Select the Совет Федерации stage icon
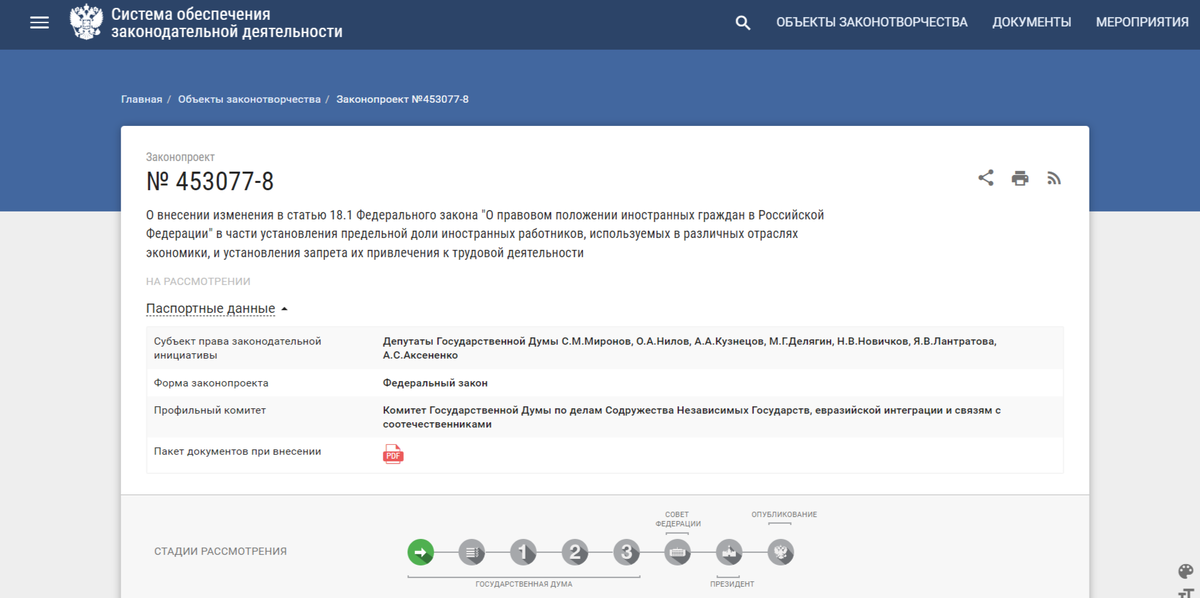Image resolution: width=1200 pixels, height=598 pixels. (x=678, y=551)
